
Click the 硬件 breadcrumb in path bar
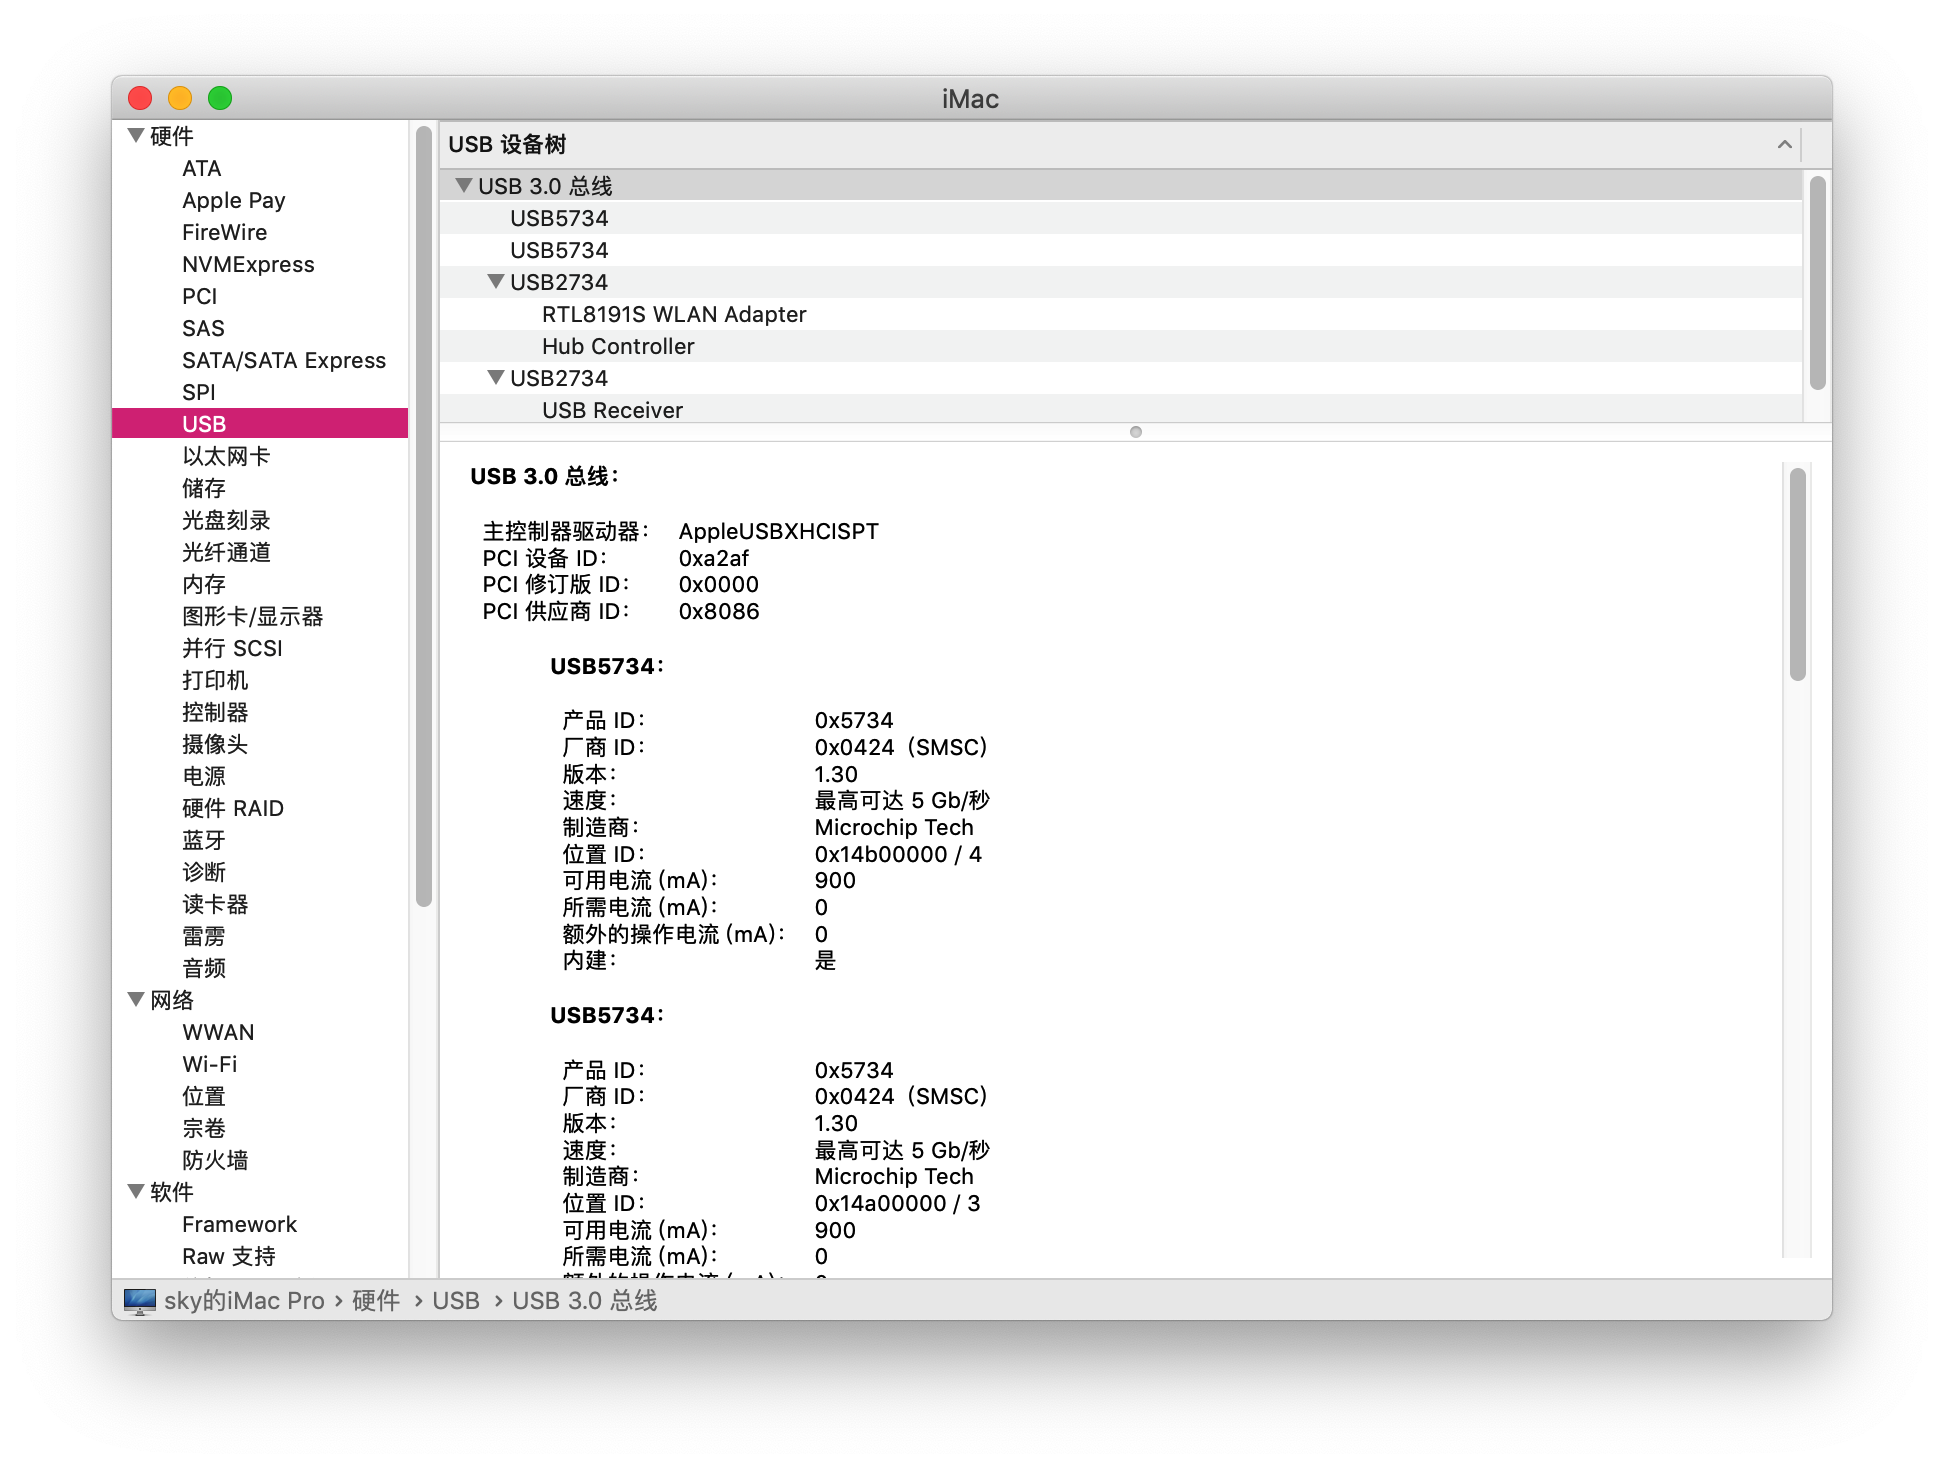click(x=376, y=1300)
